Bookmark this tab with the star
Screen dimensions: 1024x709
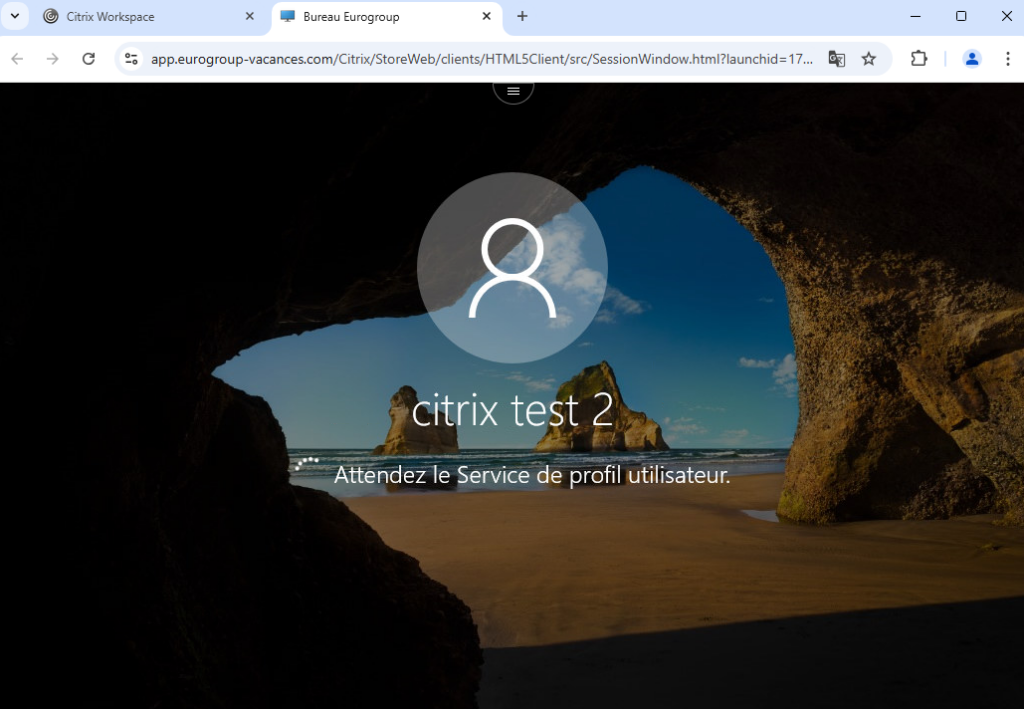[869, 59]
